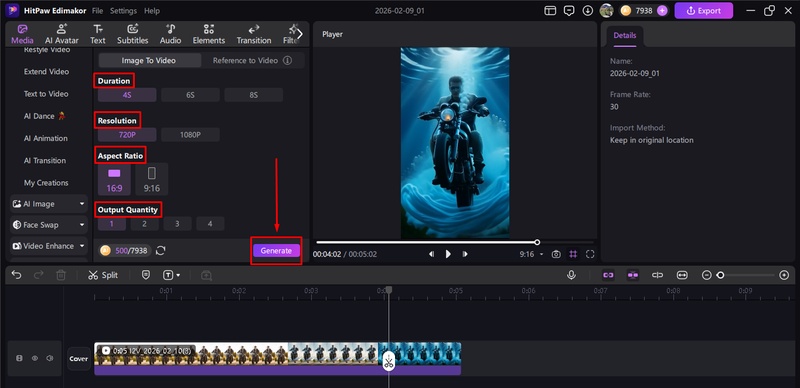The width and height of the screenshot is (800, 388).
Task: Open the Subtitles tab
Action: 133,34
